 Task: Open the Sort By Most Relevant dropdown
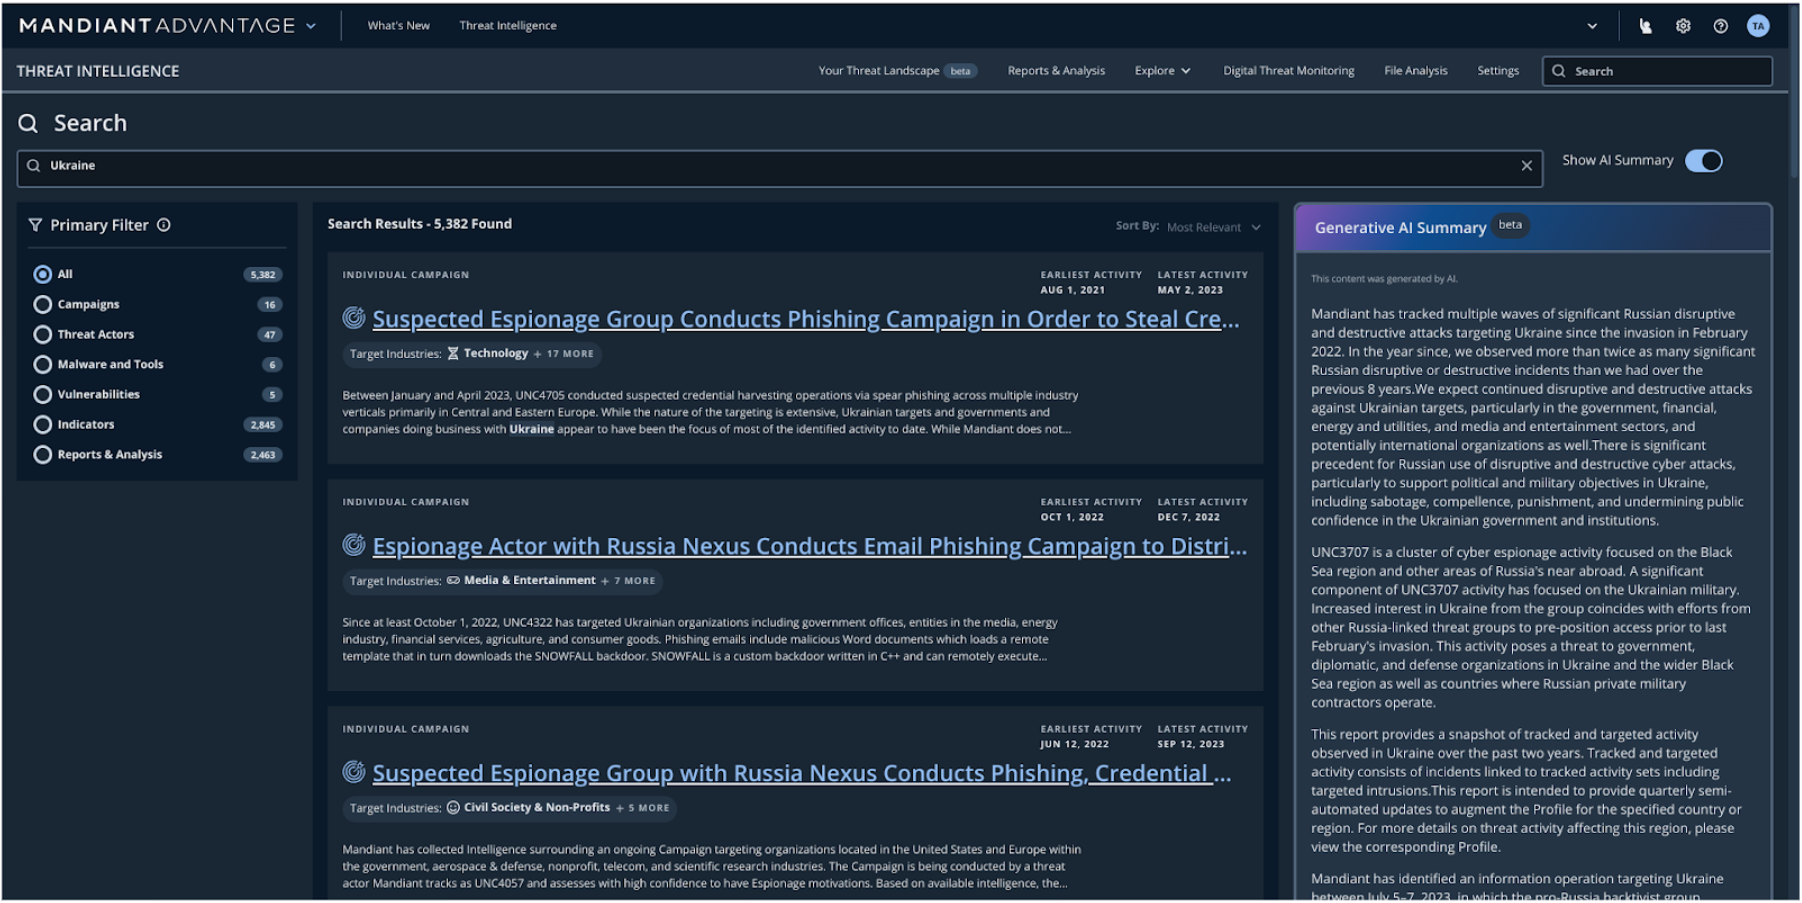click(1214, 227)
